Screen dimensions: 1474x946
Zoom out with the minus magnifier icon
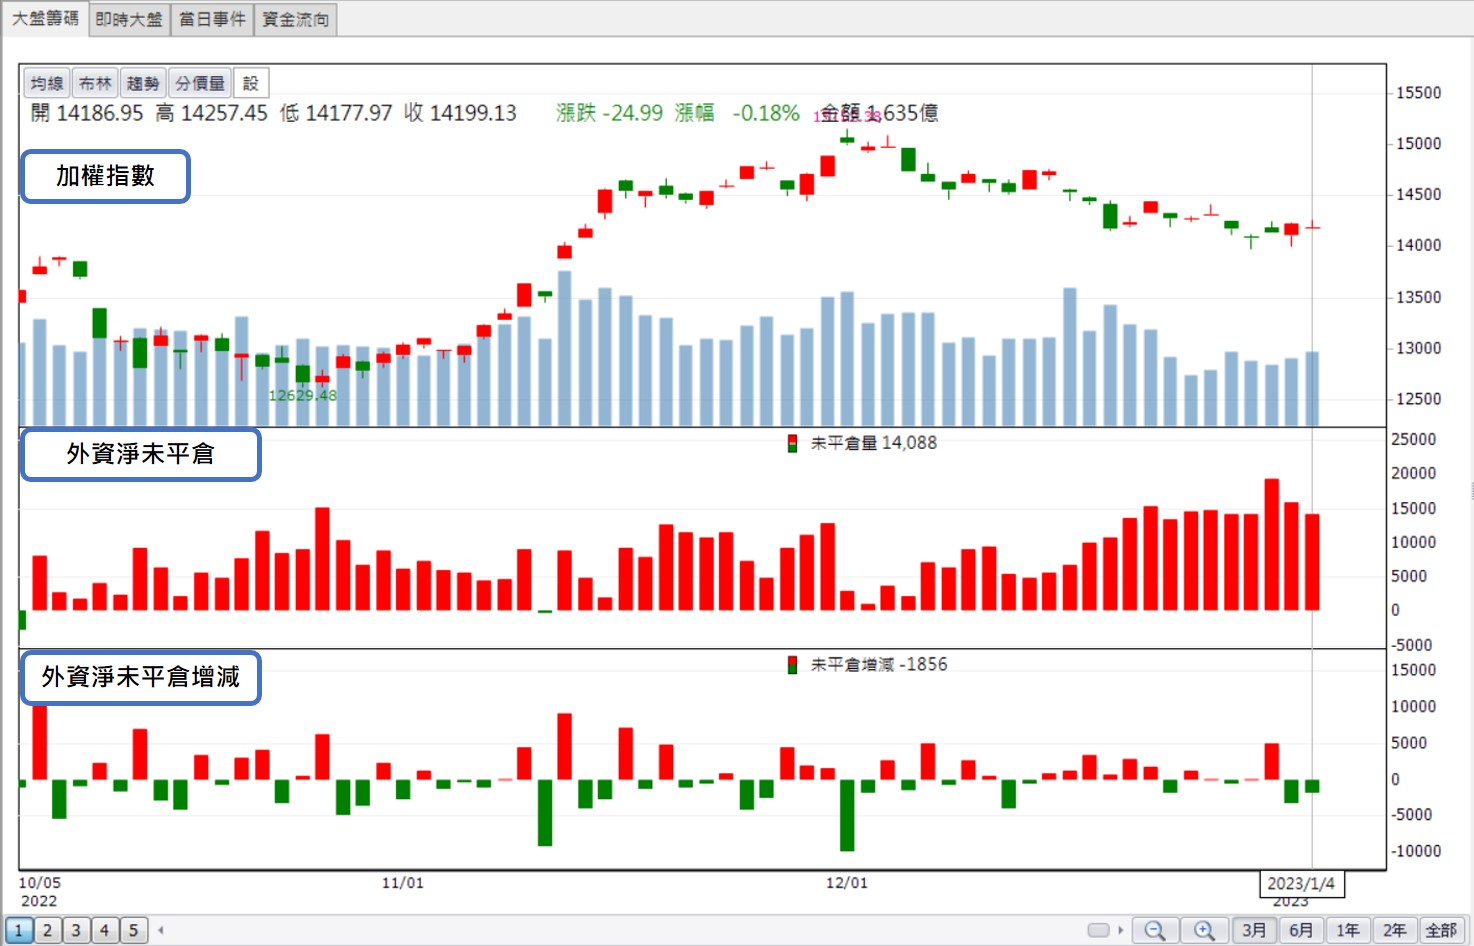1155,931
